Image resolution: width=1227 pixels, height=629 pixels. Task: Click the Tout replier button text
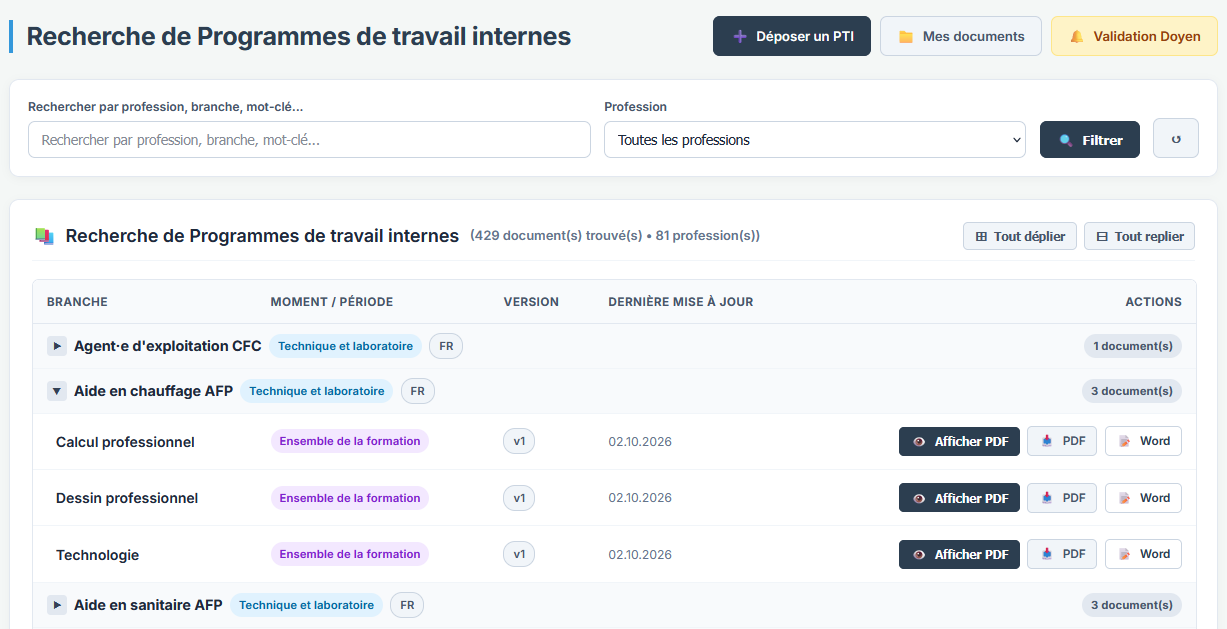click(x=1149, y=237)
